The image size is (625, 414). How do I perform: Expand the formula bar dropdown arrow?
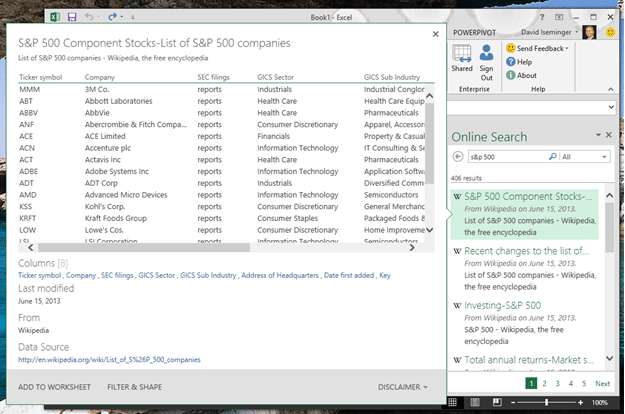point(611,107)
